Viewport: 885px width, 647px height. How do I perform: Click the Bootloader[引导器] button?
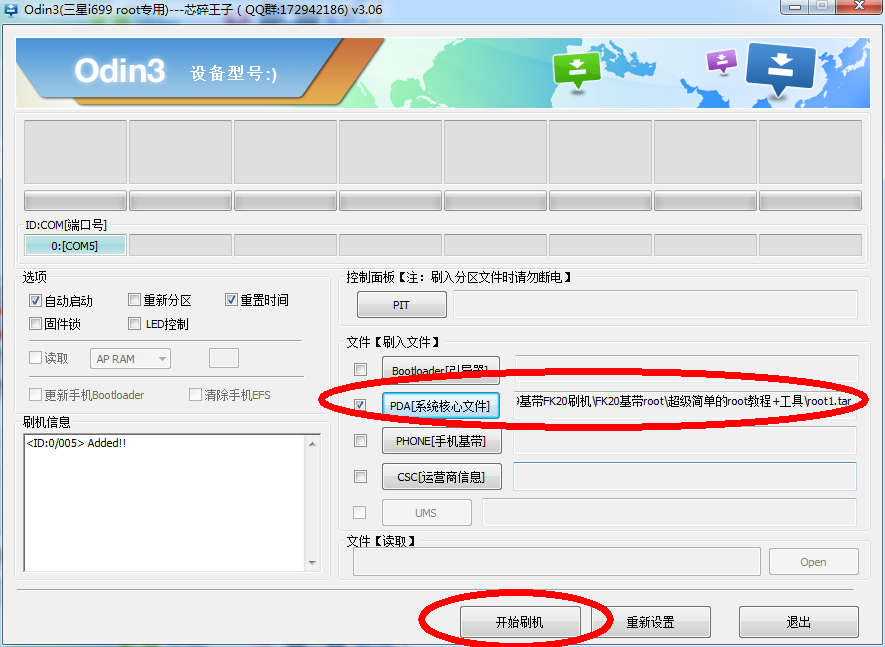point(441,370)
